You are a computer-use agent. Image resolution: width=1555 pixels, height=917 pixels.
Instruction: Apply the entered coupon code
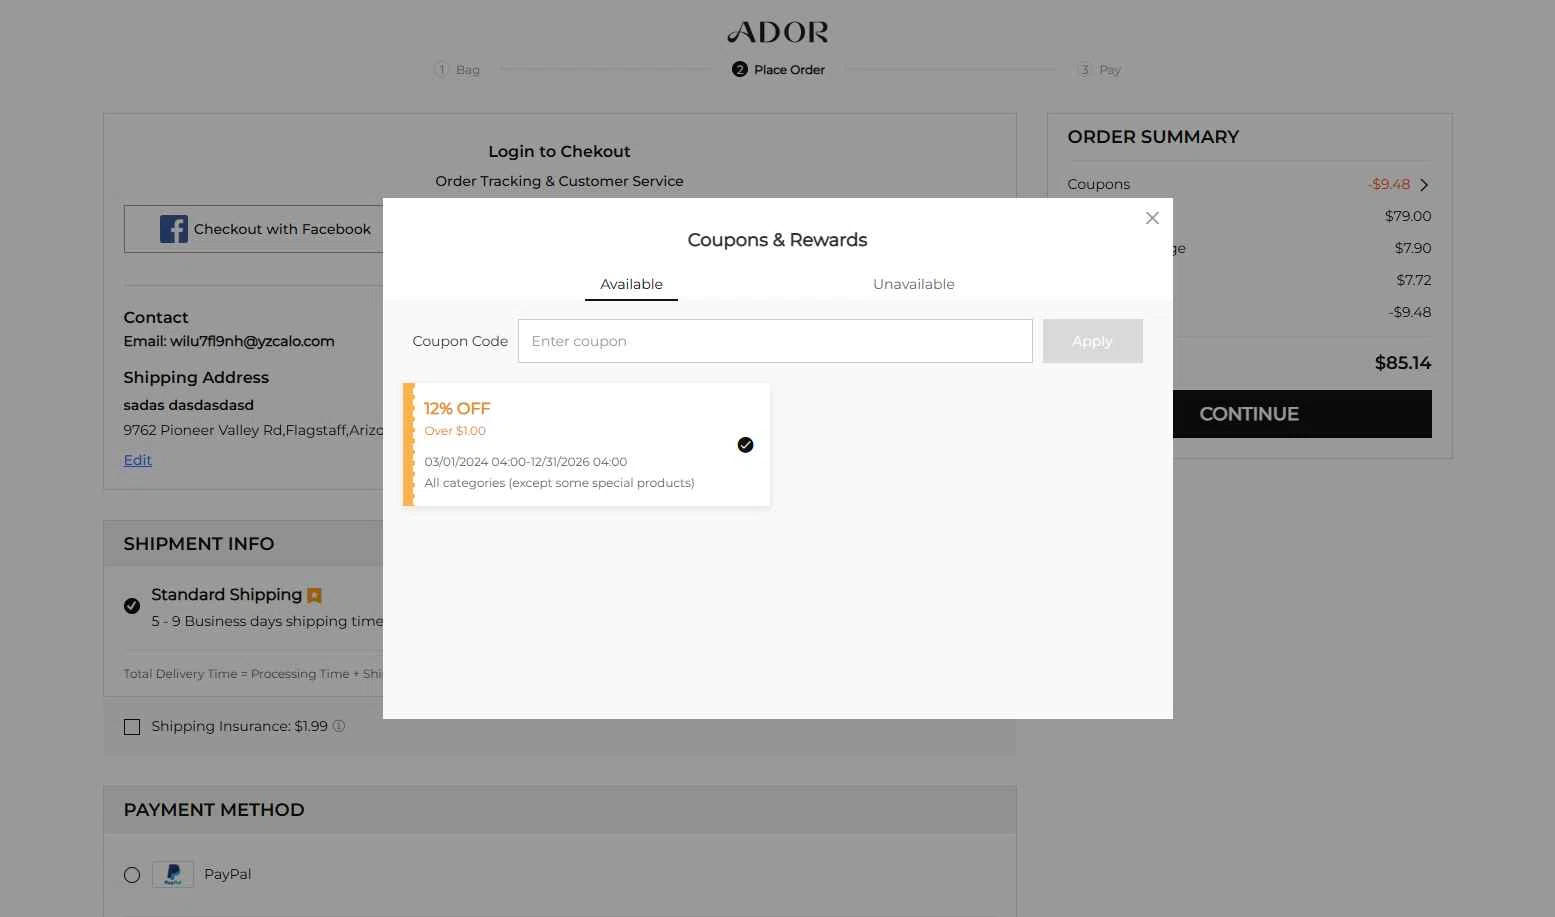click(x=1092, y=341)
